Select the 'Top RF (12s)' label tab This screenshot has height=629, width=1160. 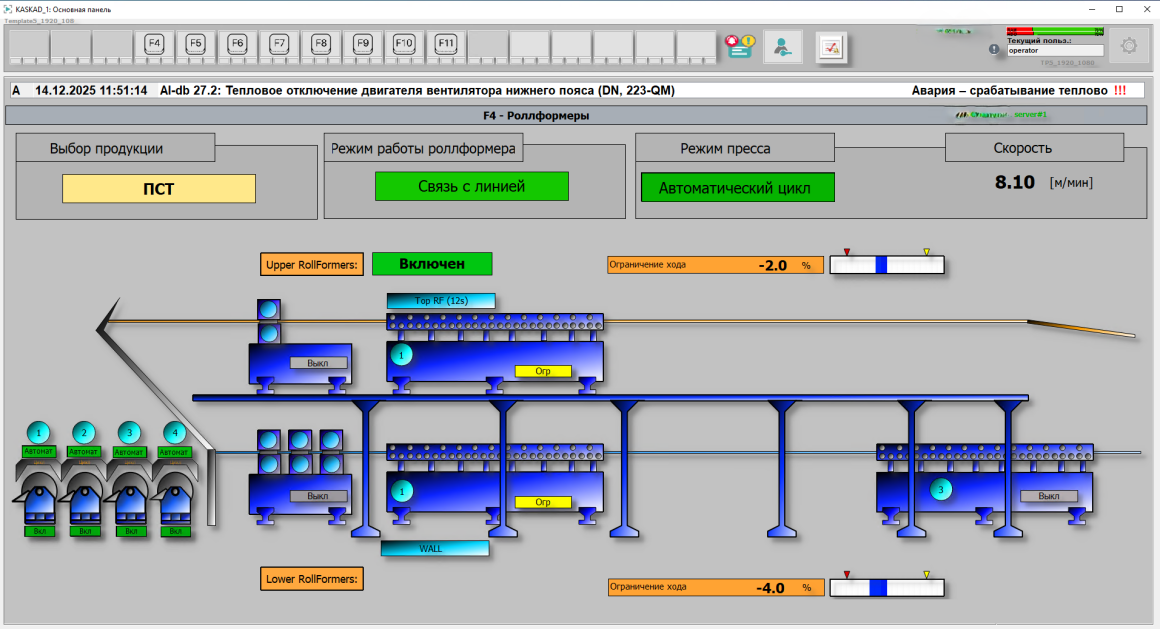tap(441, 300)
